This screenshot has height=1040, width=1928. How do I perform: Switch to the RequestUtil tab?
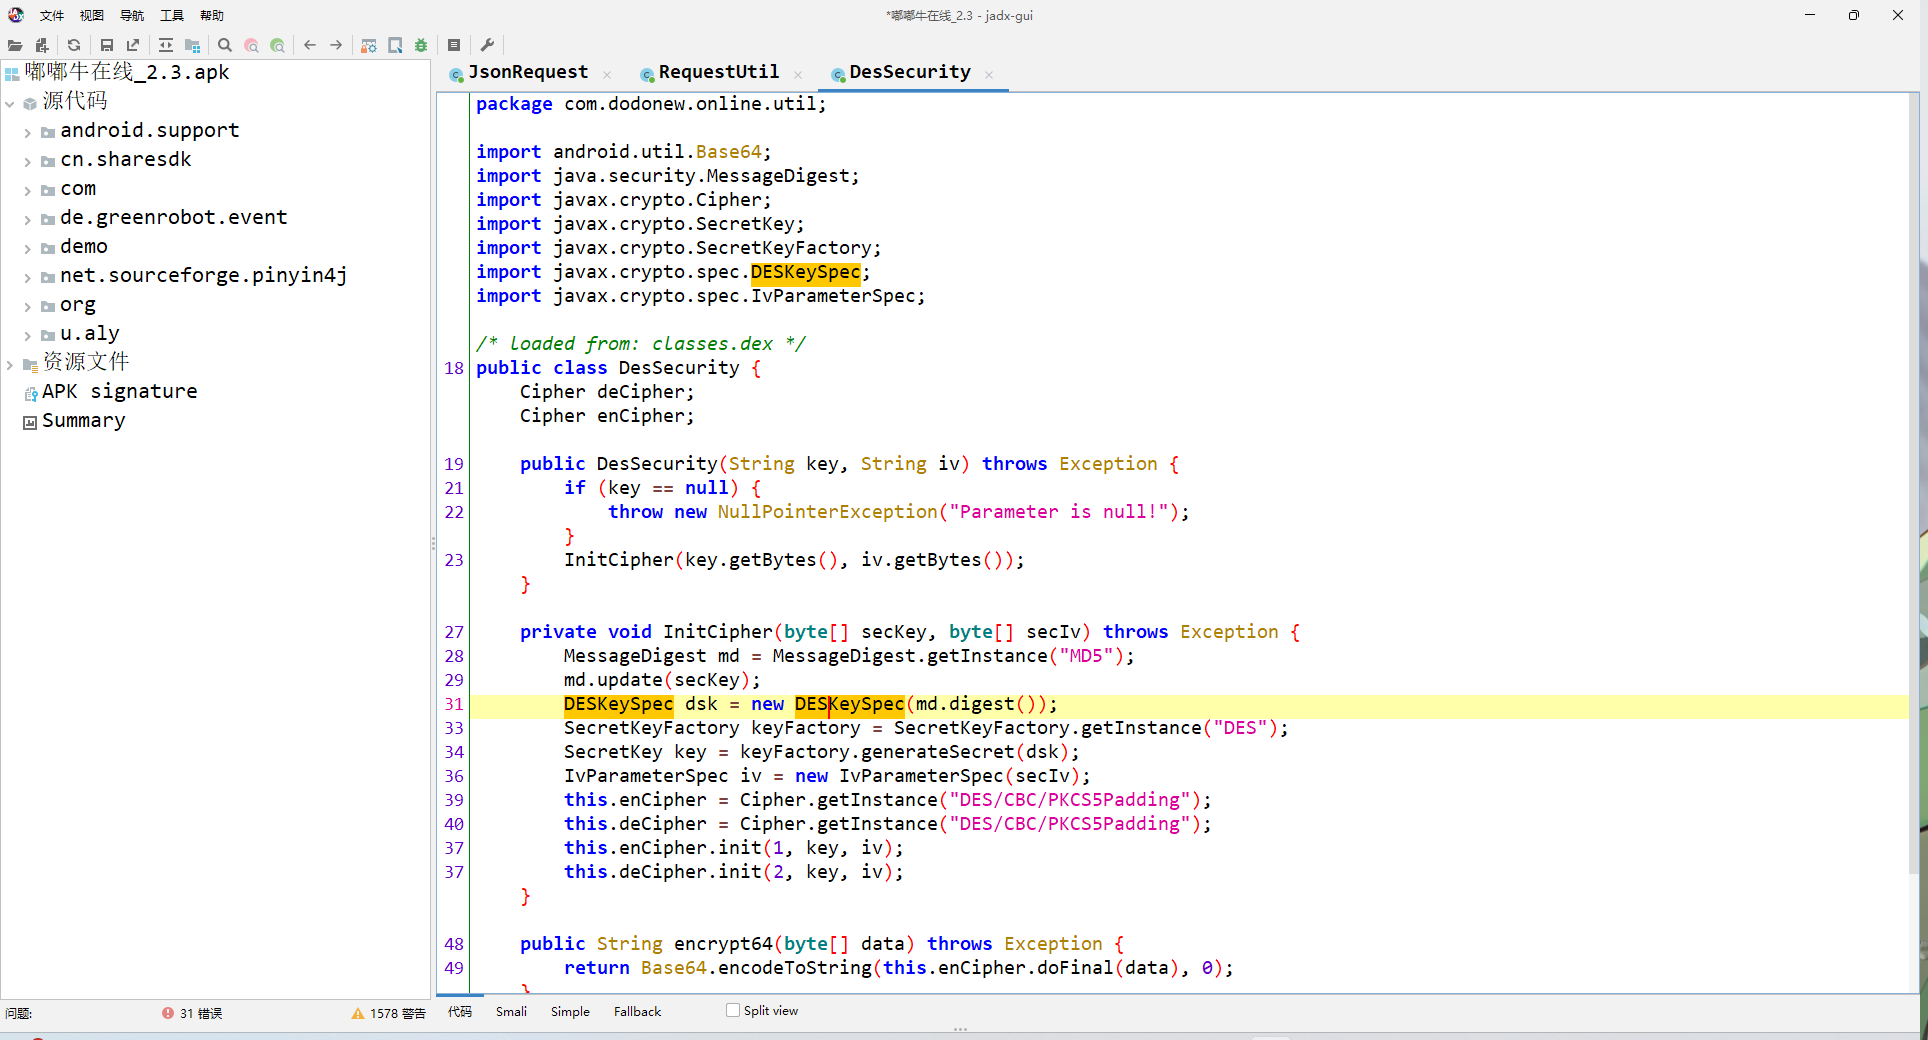click(x=718, y=72)
